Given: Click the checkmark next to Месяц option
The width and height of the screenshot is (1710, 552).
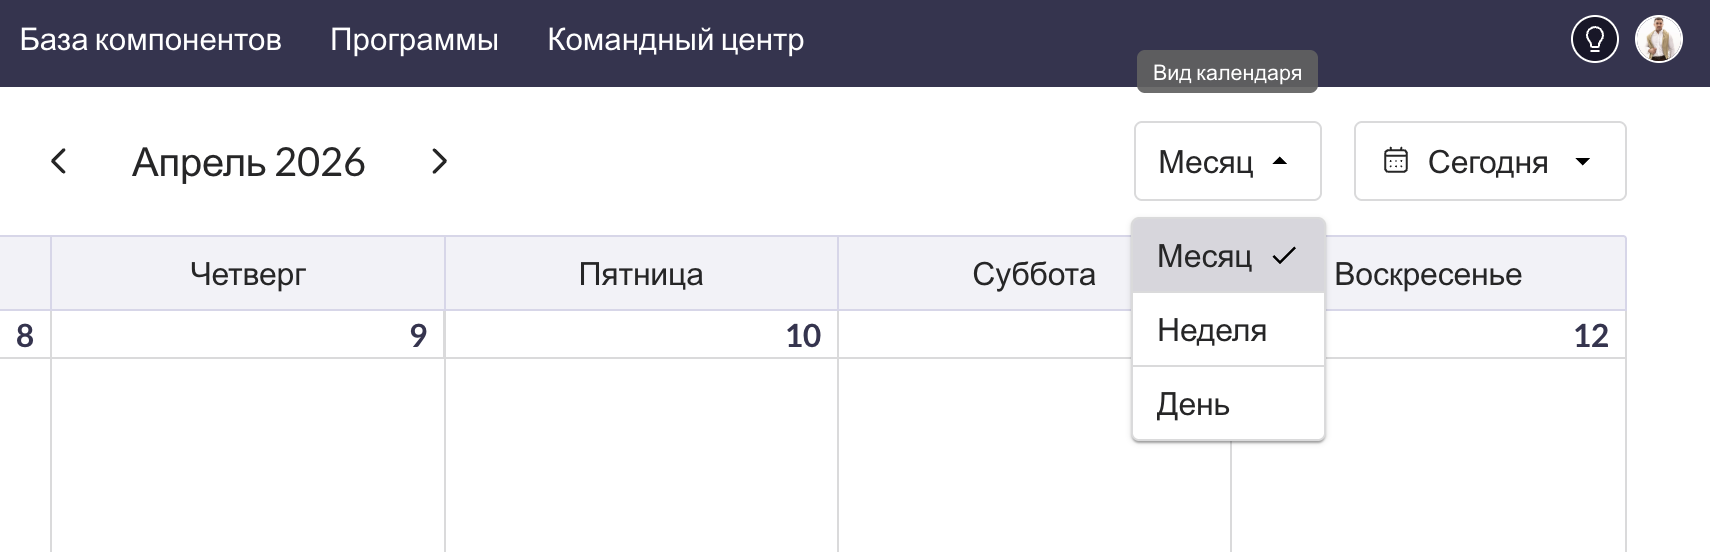Looking at the screenshot, I should click(1284, 256).
